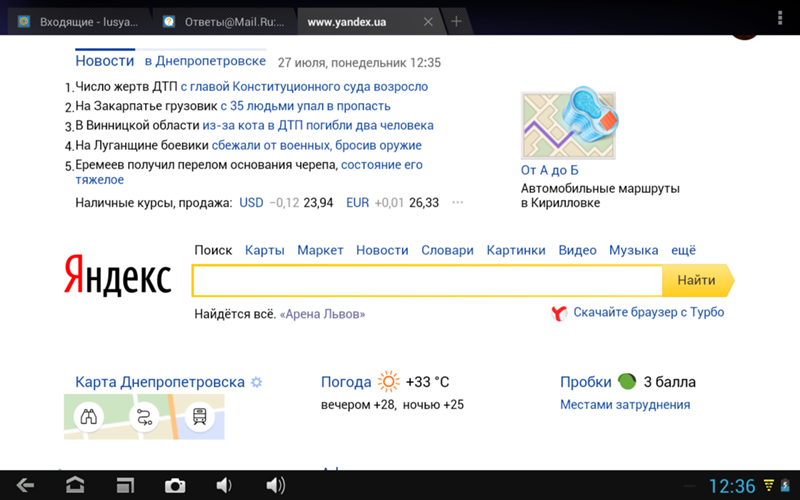Click the Yandex search input field
This screenshot has width=800, height=500.
click(427, 281)
